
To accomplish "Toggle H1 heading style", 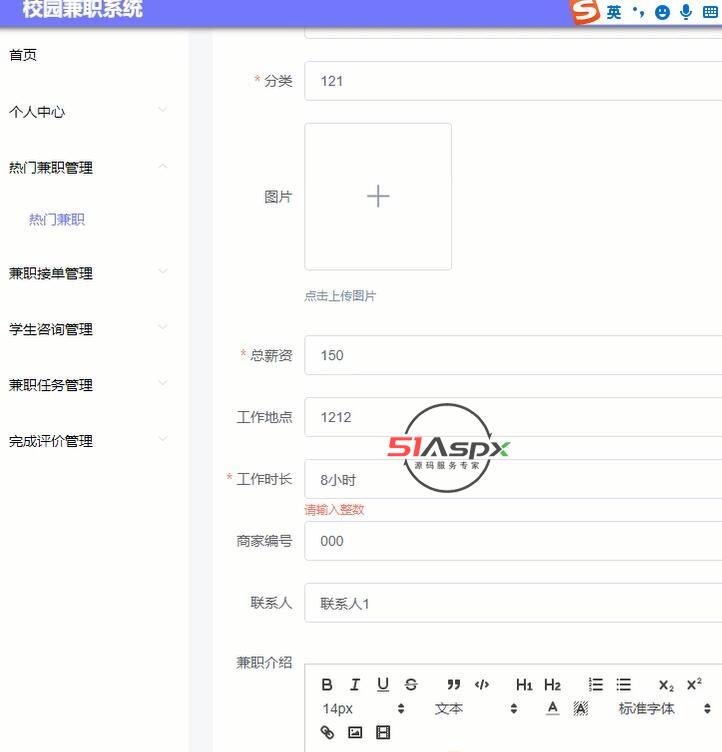I will [524, 685].
